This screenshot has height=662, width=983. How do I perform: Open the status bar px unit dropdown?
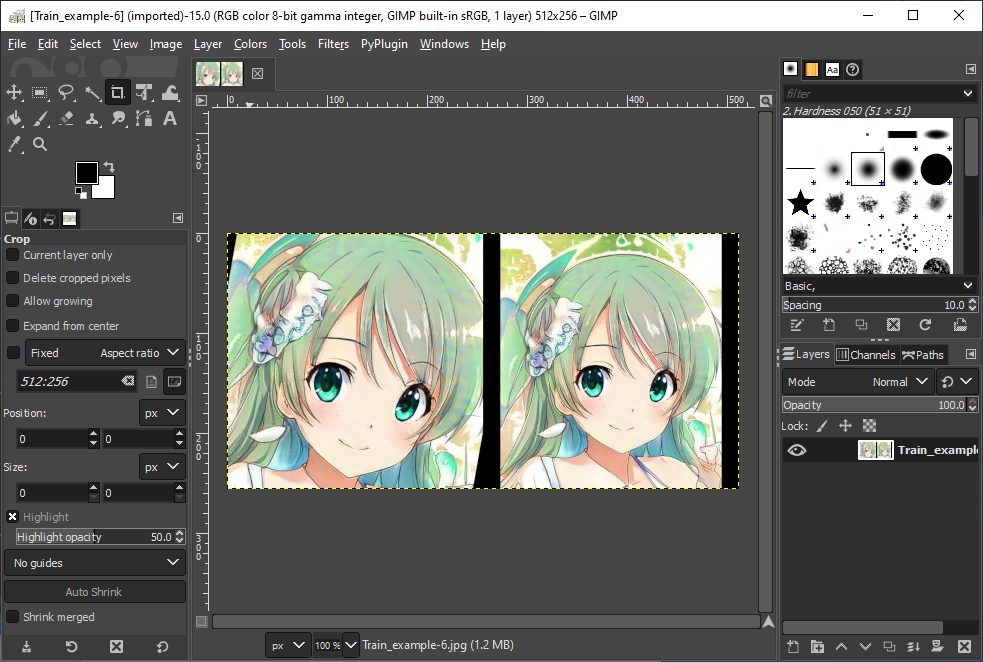pyautogui.click(x=288, y=645)
